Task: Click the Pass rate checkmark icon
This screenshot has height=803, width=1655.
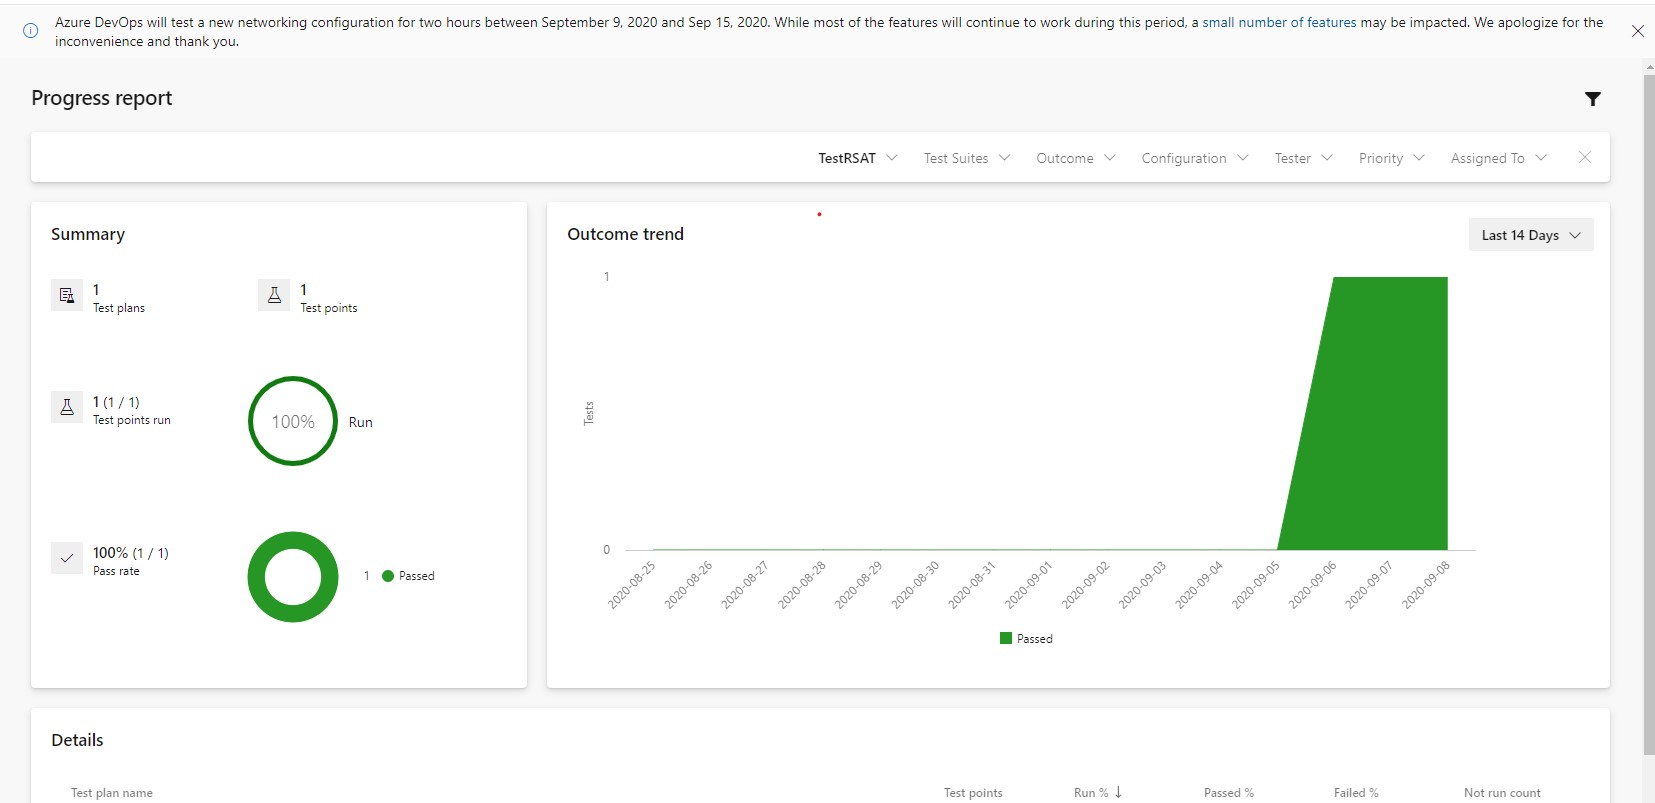Action: point(67,558)
